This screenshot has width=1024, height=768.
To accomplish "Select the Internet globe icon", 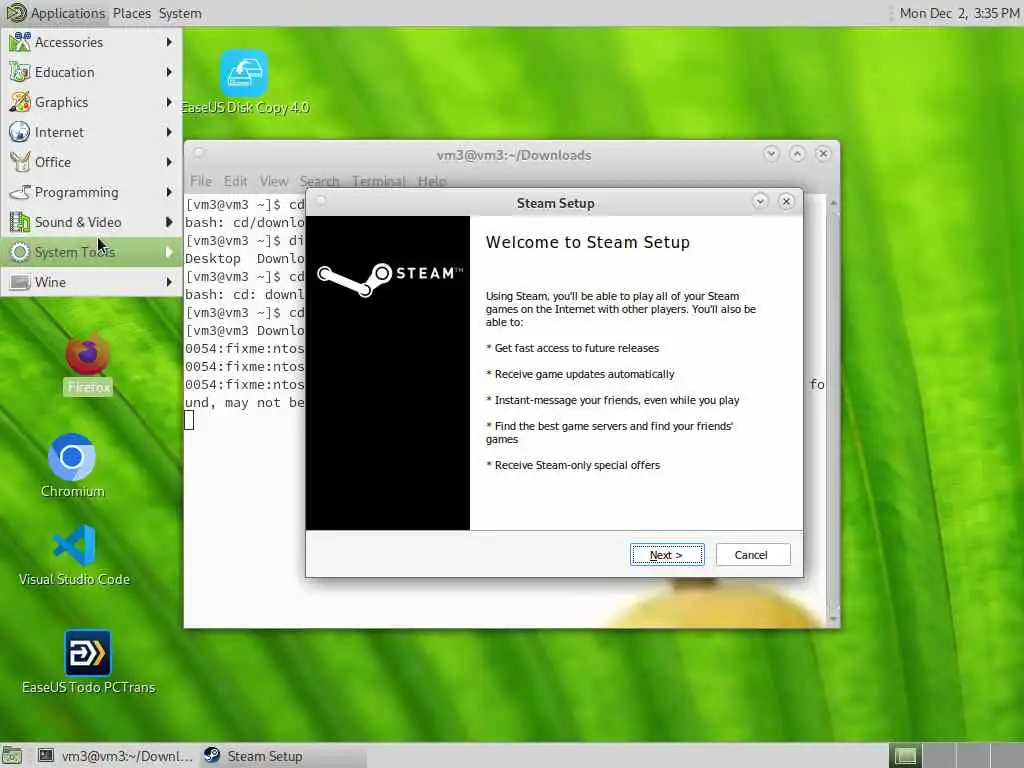I will (x=20, y=132).
